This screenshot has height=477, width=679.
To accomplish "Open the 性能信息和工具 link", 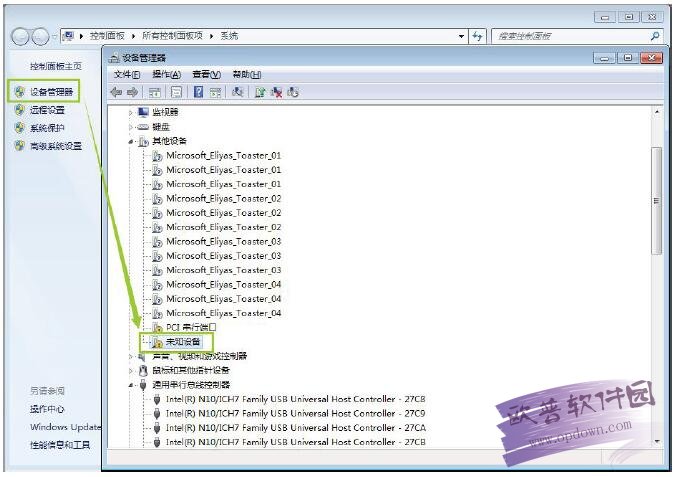I will 60,445.
